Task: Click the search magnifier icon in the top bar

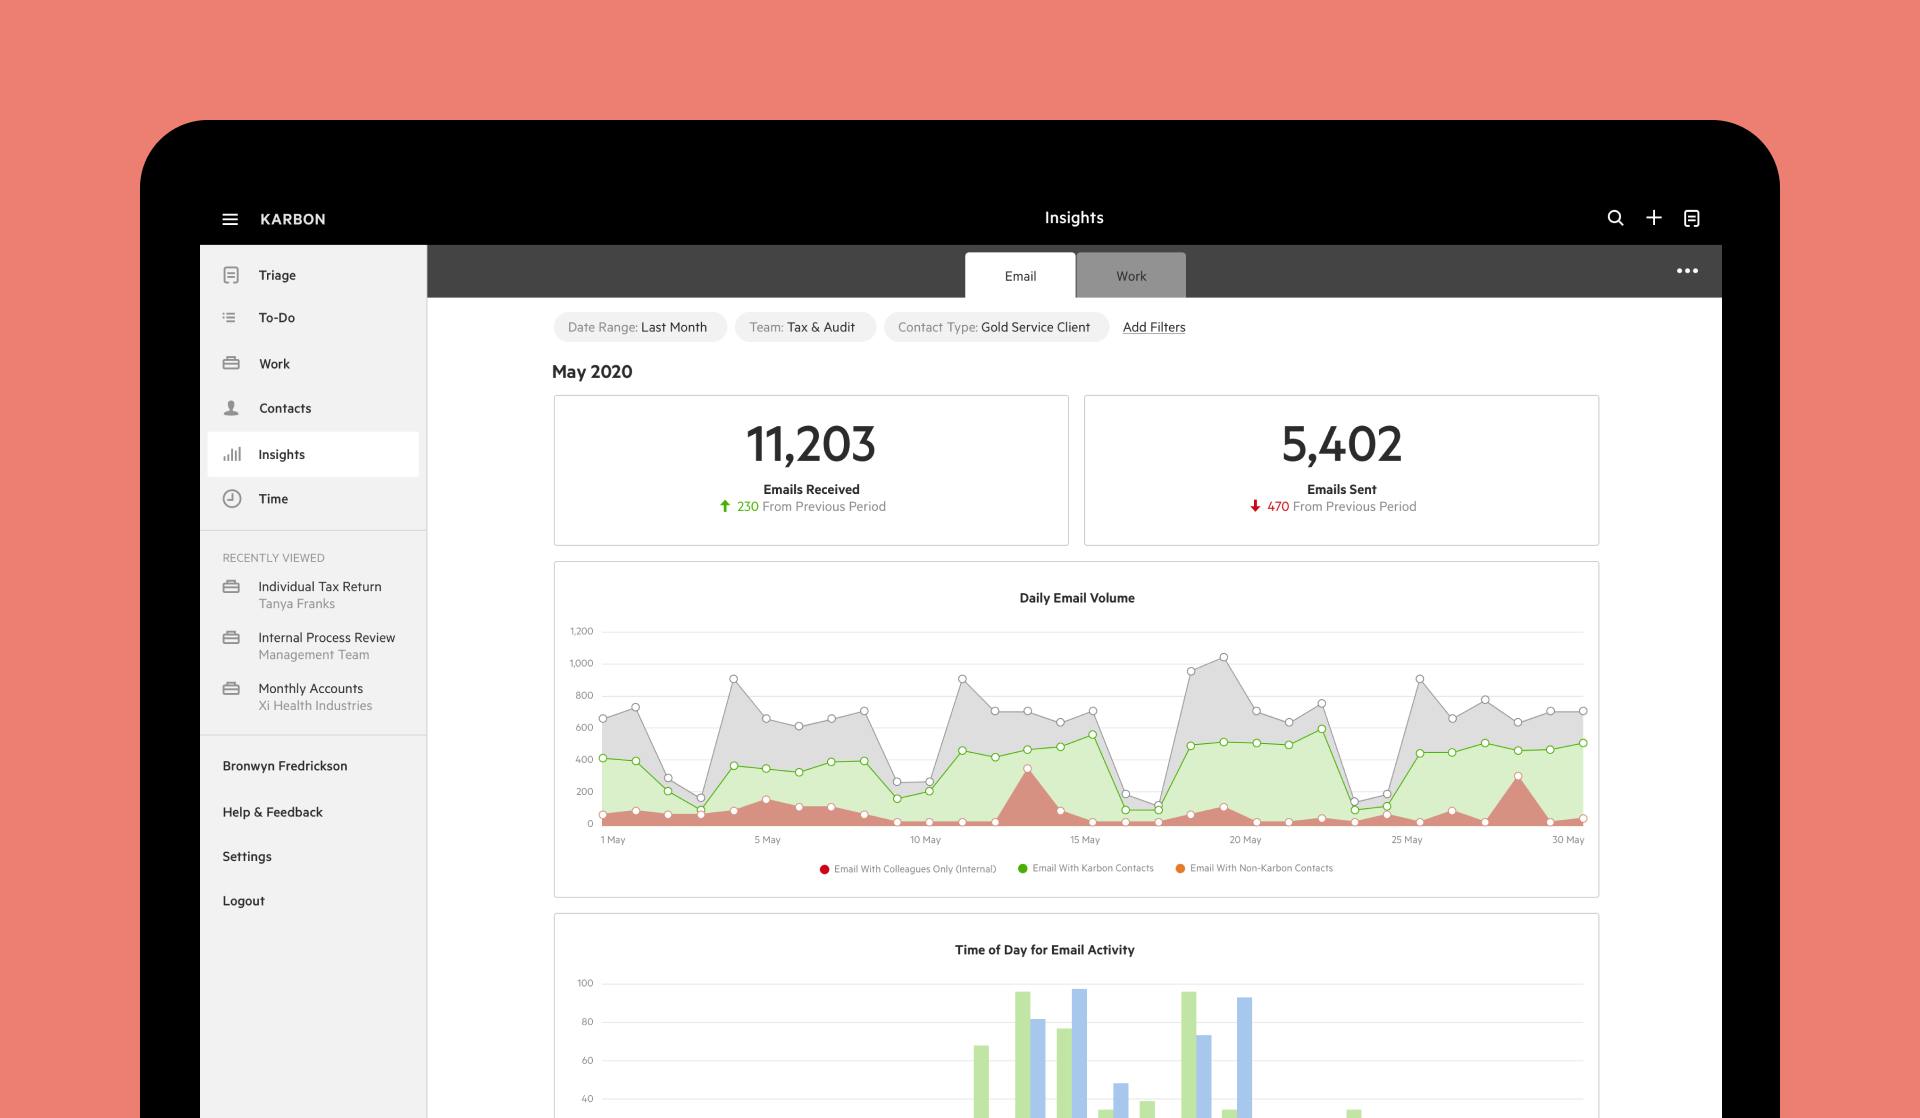Action: click(x=1616, y=217)
